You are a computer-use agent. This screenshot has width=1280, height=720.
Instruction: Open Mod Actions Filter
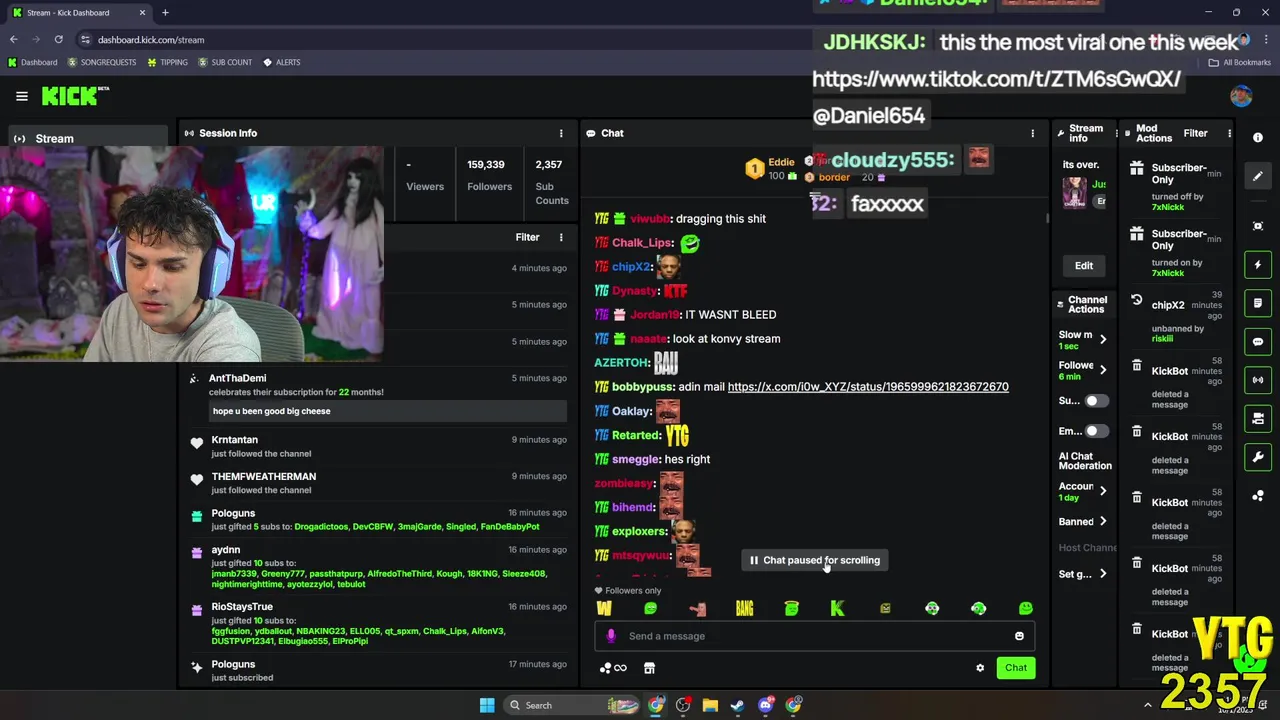pyautogui.click(x=1195, y=133)
